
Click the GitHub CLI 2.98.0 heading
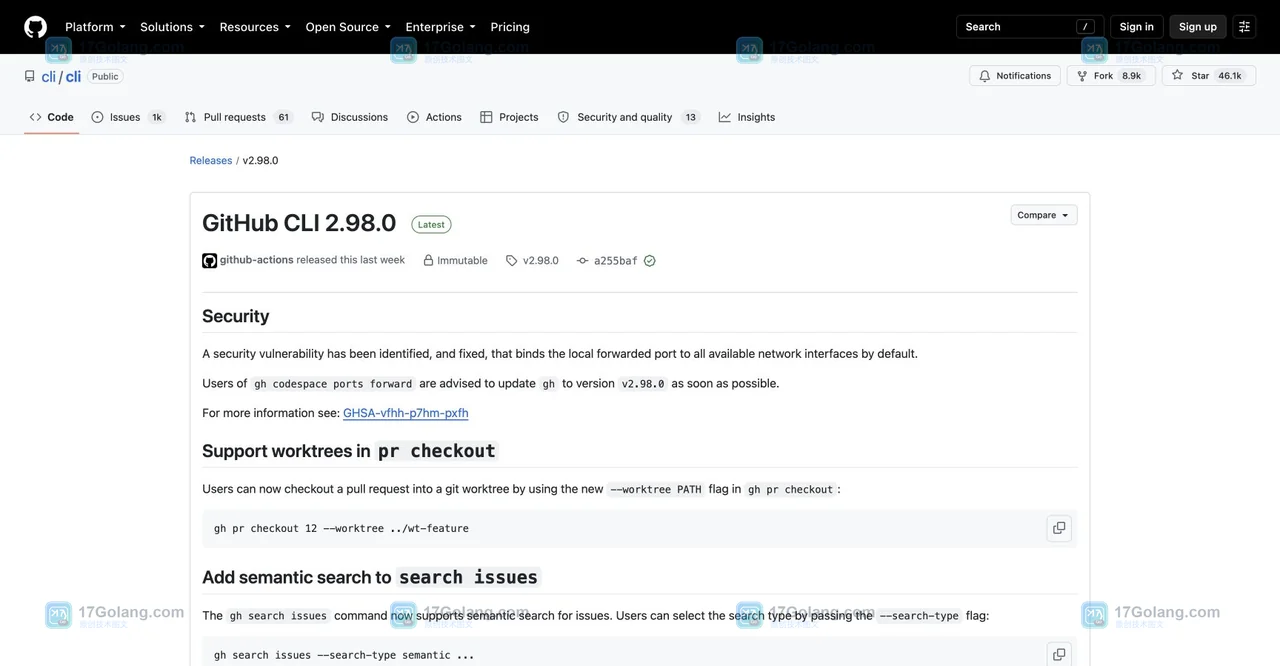[x=299, y=223]
